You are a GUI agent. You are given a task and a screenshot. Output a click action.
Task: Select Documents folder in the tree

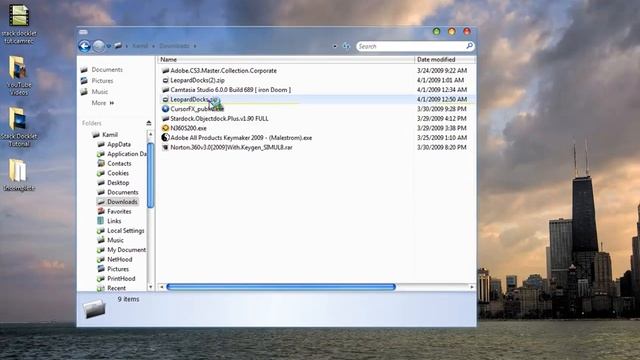point(122,192)
